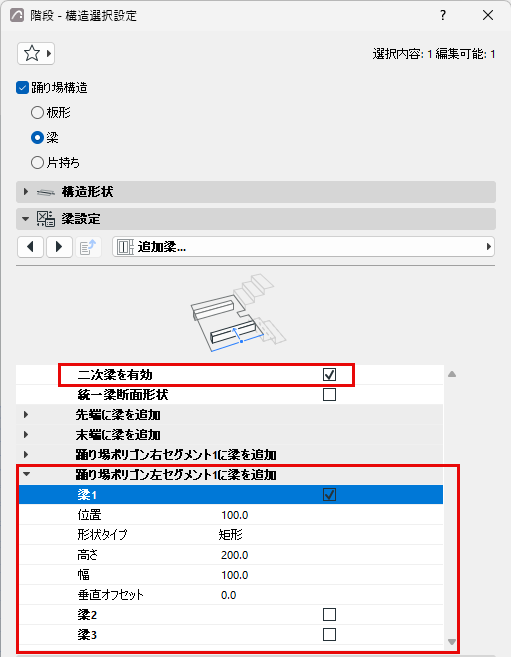
Task: Click the help question mark icon
Action: pyautogui.click(x=443, y=16)
